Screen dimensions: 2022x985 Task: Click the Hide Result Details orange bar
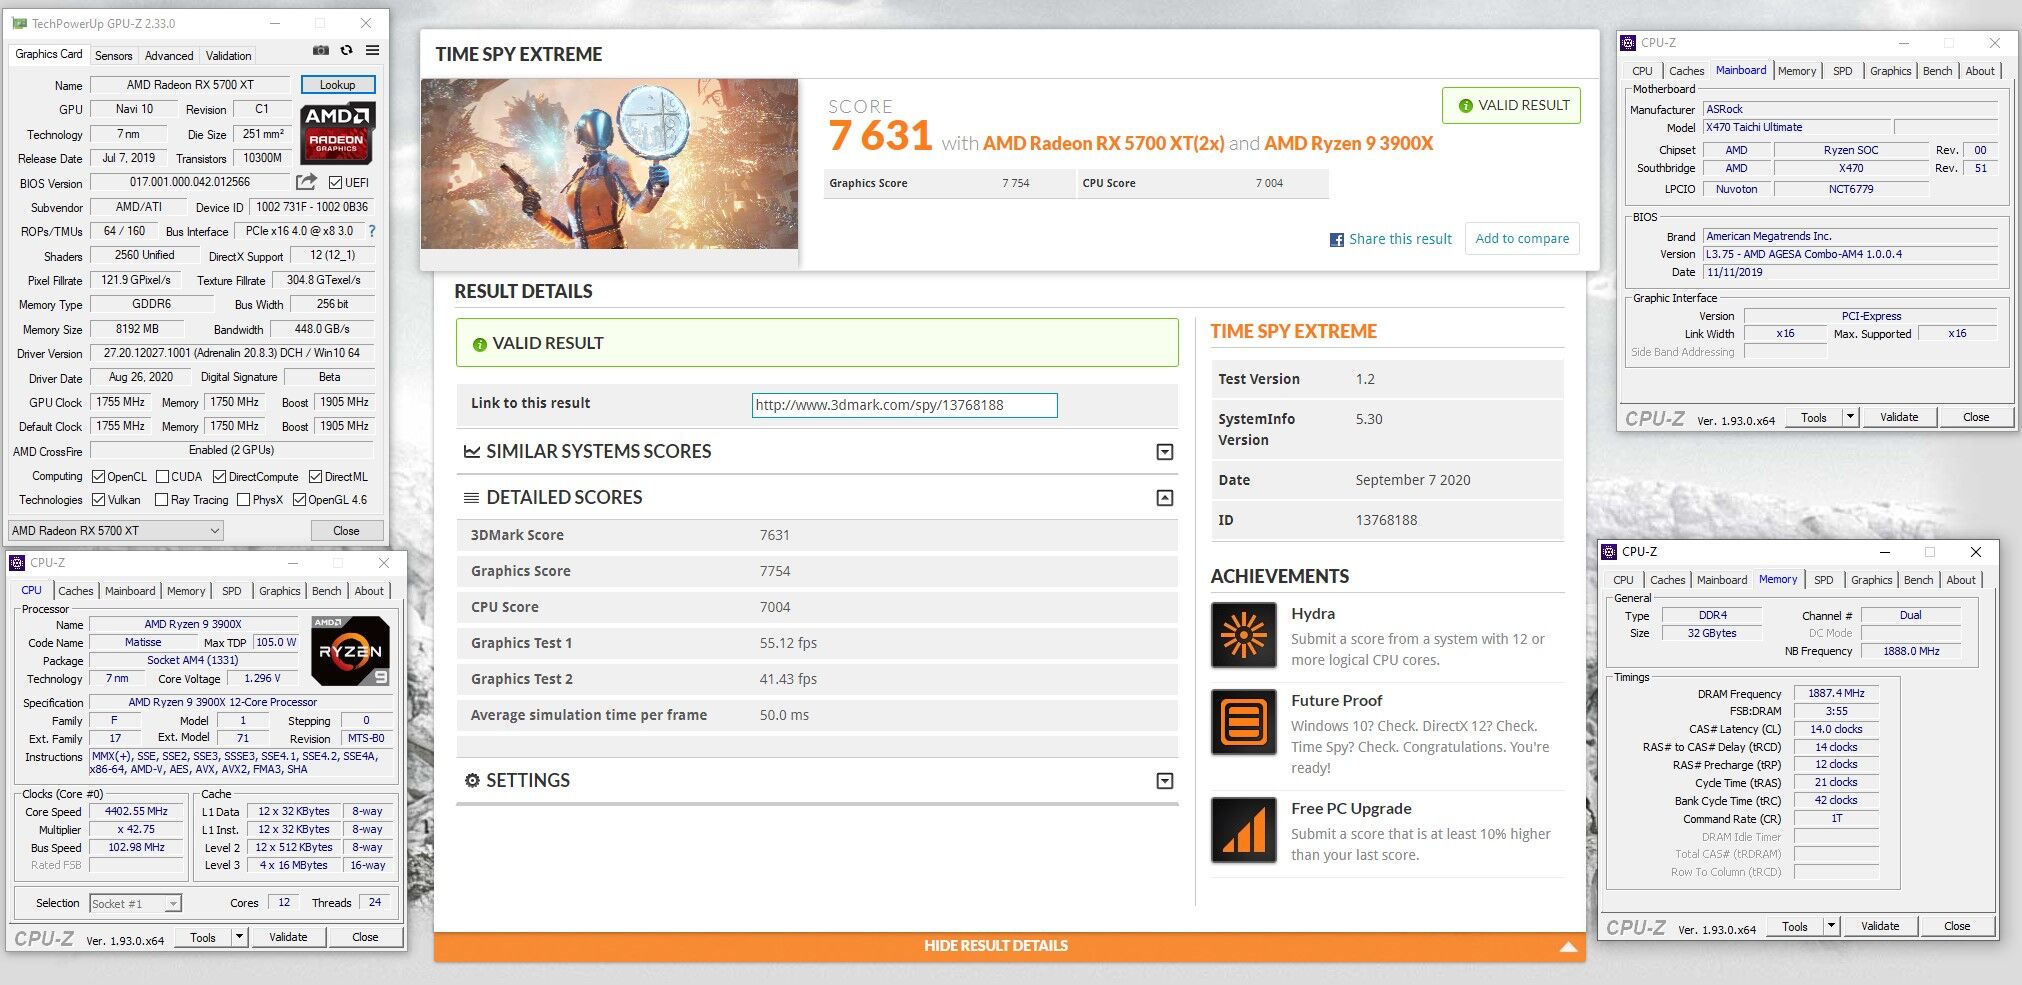(x=1009, y=946)
